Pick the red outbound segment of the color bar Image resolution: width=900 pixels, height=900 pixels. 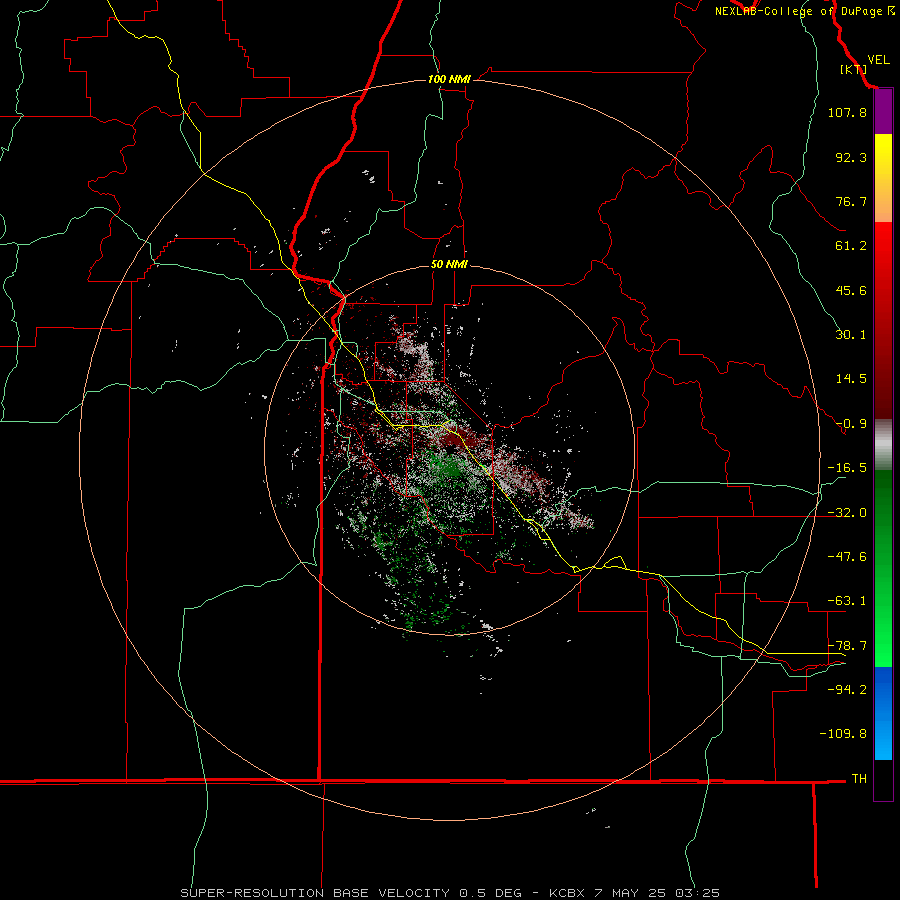[883, 320]
